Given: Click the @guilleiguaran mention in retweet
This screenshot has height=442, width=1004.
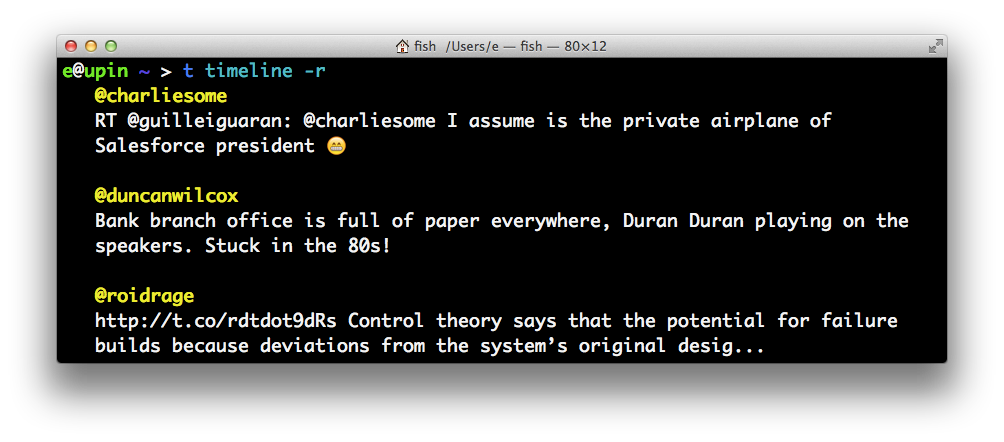Looking at the screenshot, I should click(x=210, y=121).
